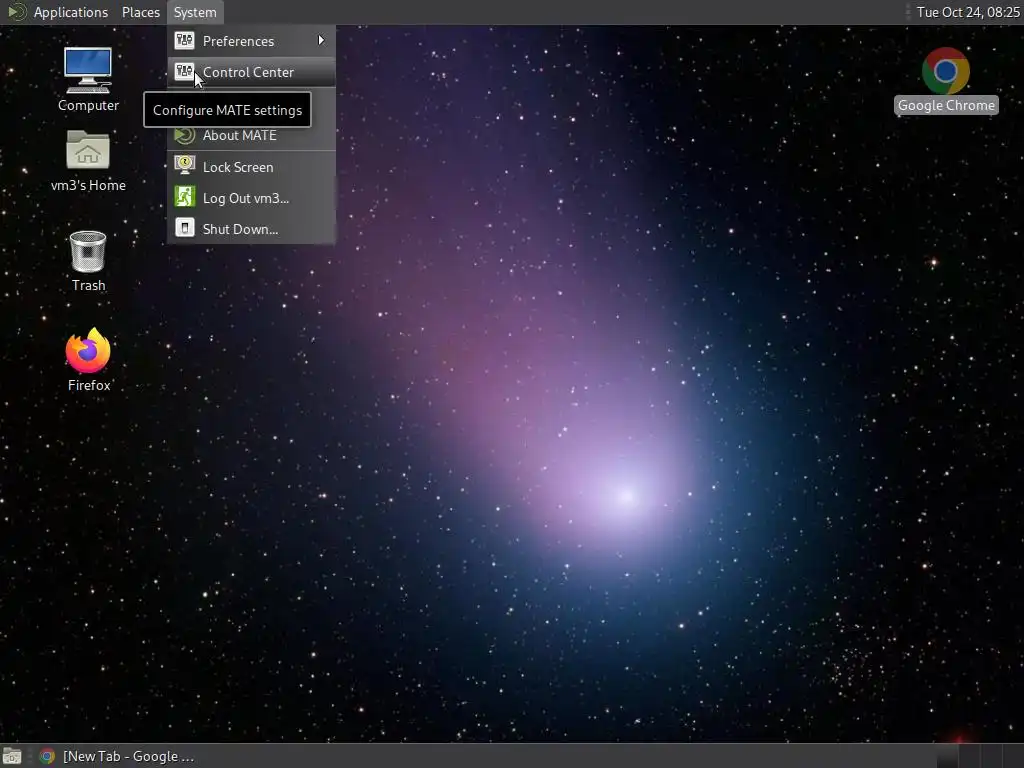Click the green Log Out icon

click(x=184, y=196)
